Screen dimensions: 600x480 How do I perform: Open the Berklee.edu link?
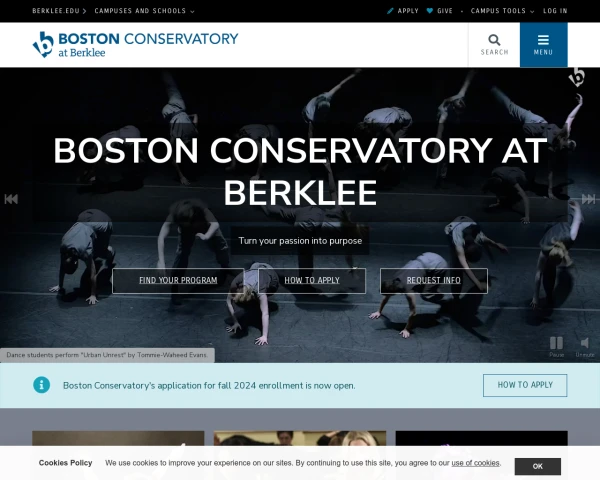point(59,11)
